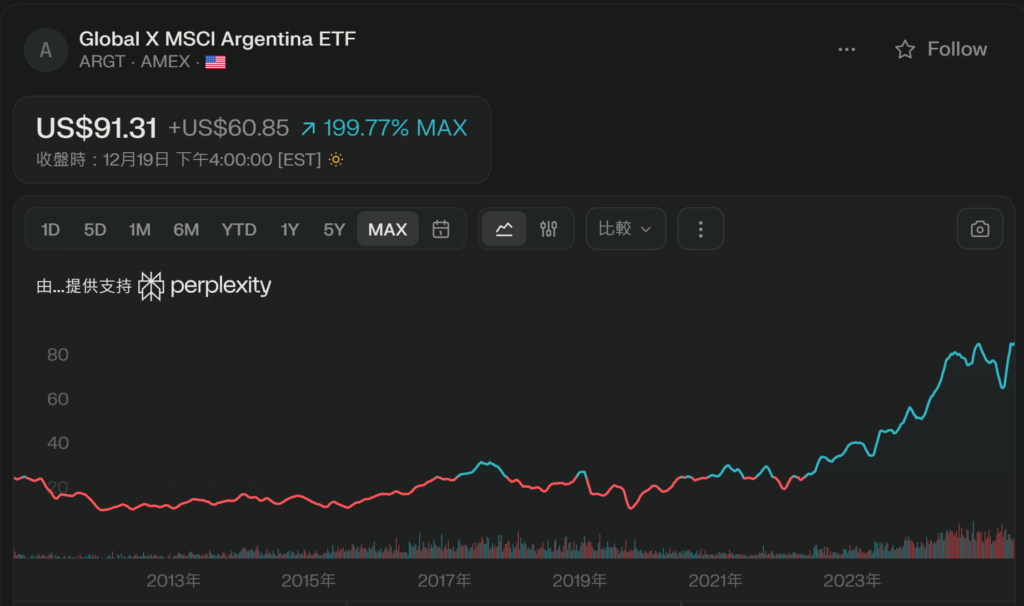1024x606 pixels.
Task: Select the MAX range toggle
Action: coord(387,229)
